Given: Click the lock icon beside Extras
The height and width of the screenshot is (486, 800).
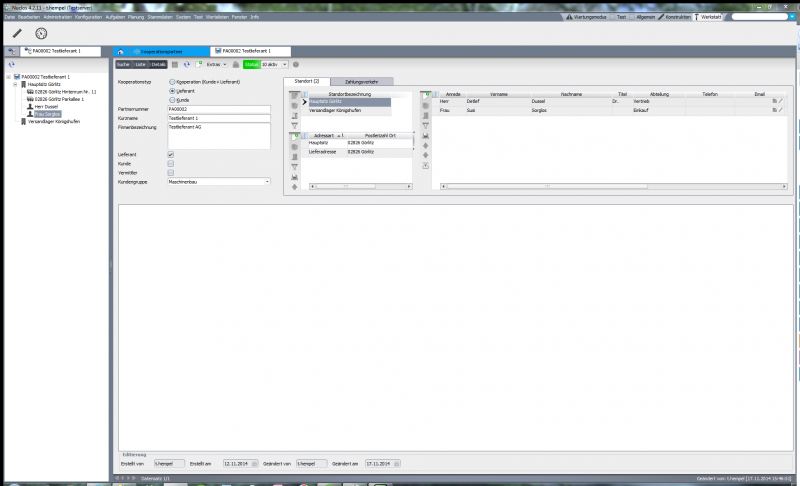Looking at the screenshot, I should pyautogui.click(x=235, y=64).
